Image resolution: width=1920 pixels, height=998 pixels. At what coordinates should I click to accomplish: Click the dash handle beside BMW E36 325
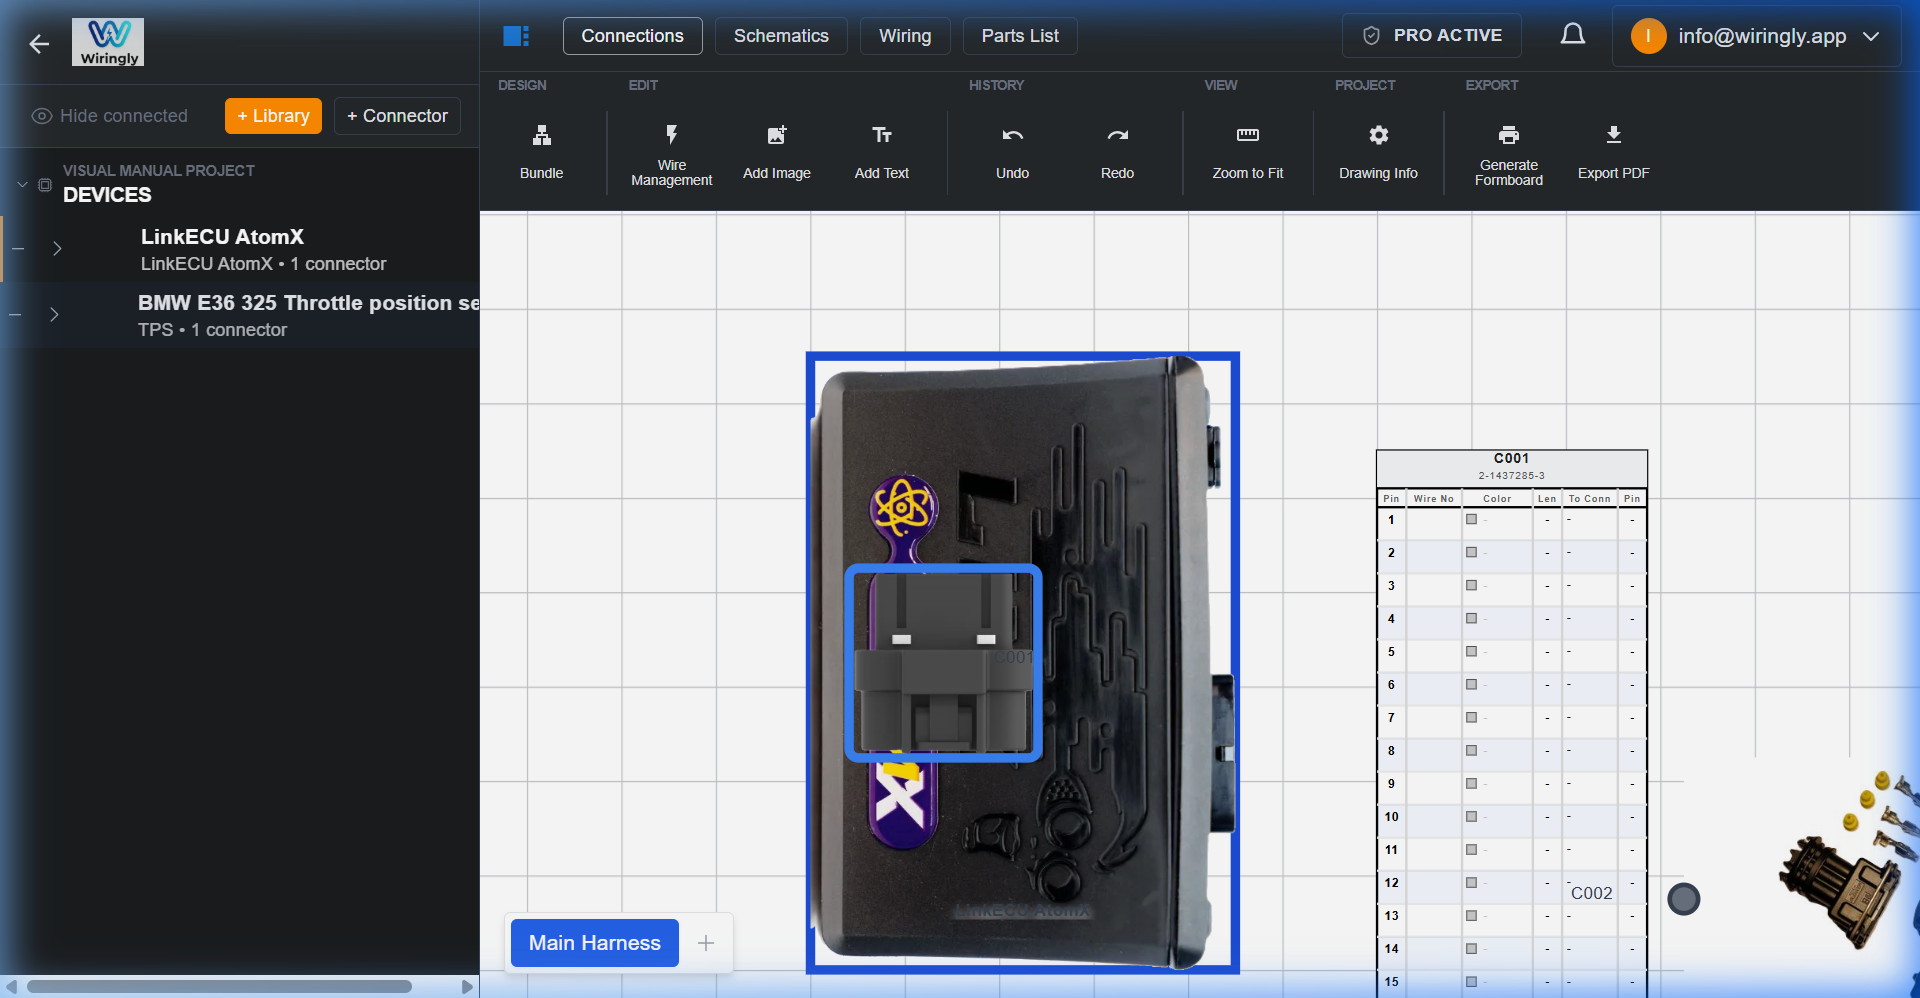(15, 315)
